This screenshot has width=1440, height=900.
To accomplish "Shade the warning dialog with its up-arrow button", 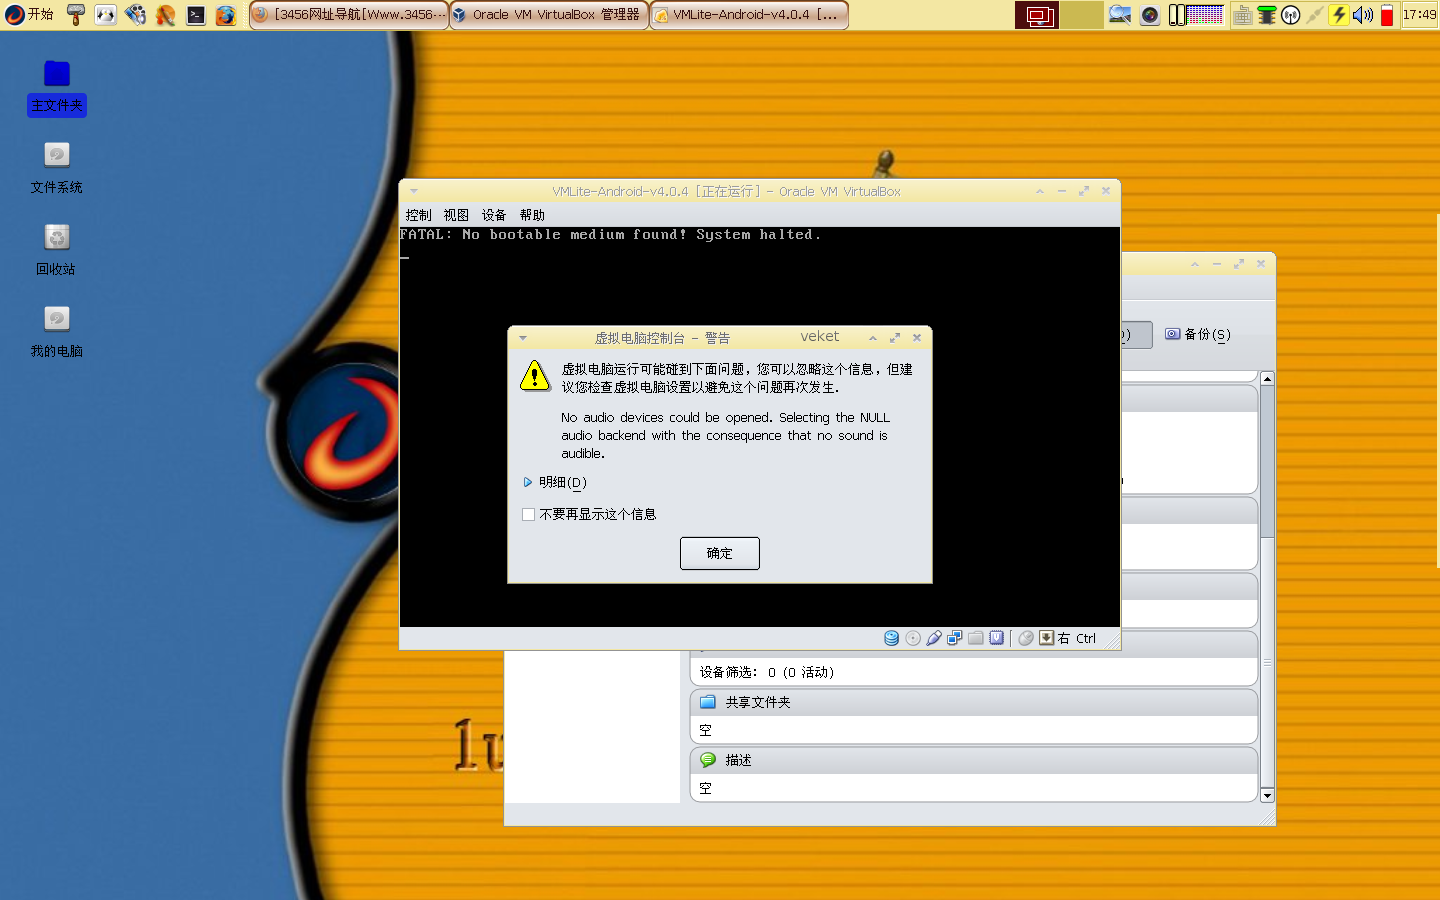I will pyautogui.click(x=873, y=338).
